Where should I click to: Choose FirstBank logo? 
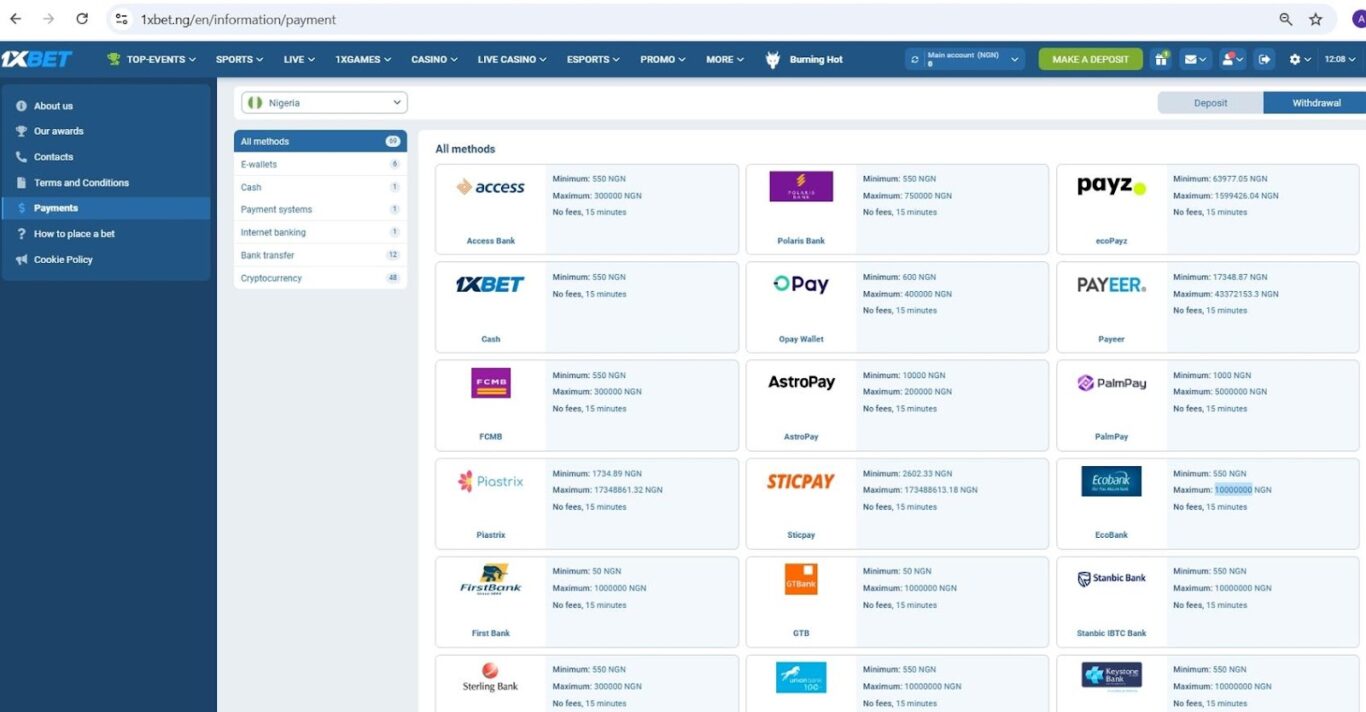pos(491,579)
